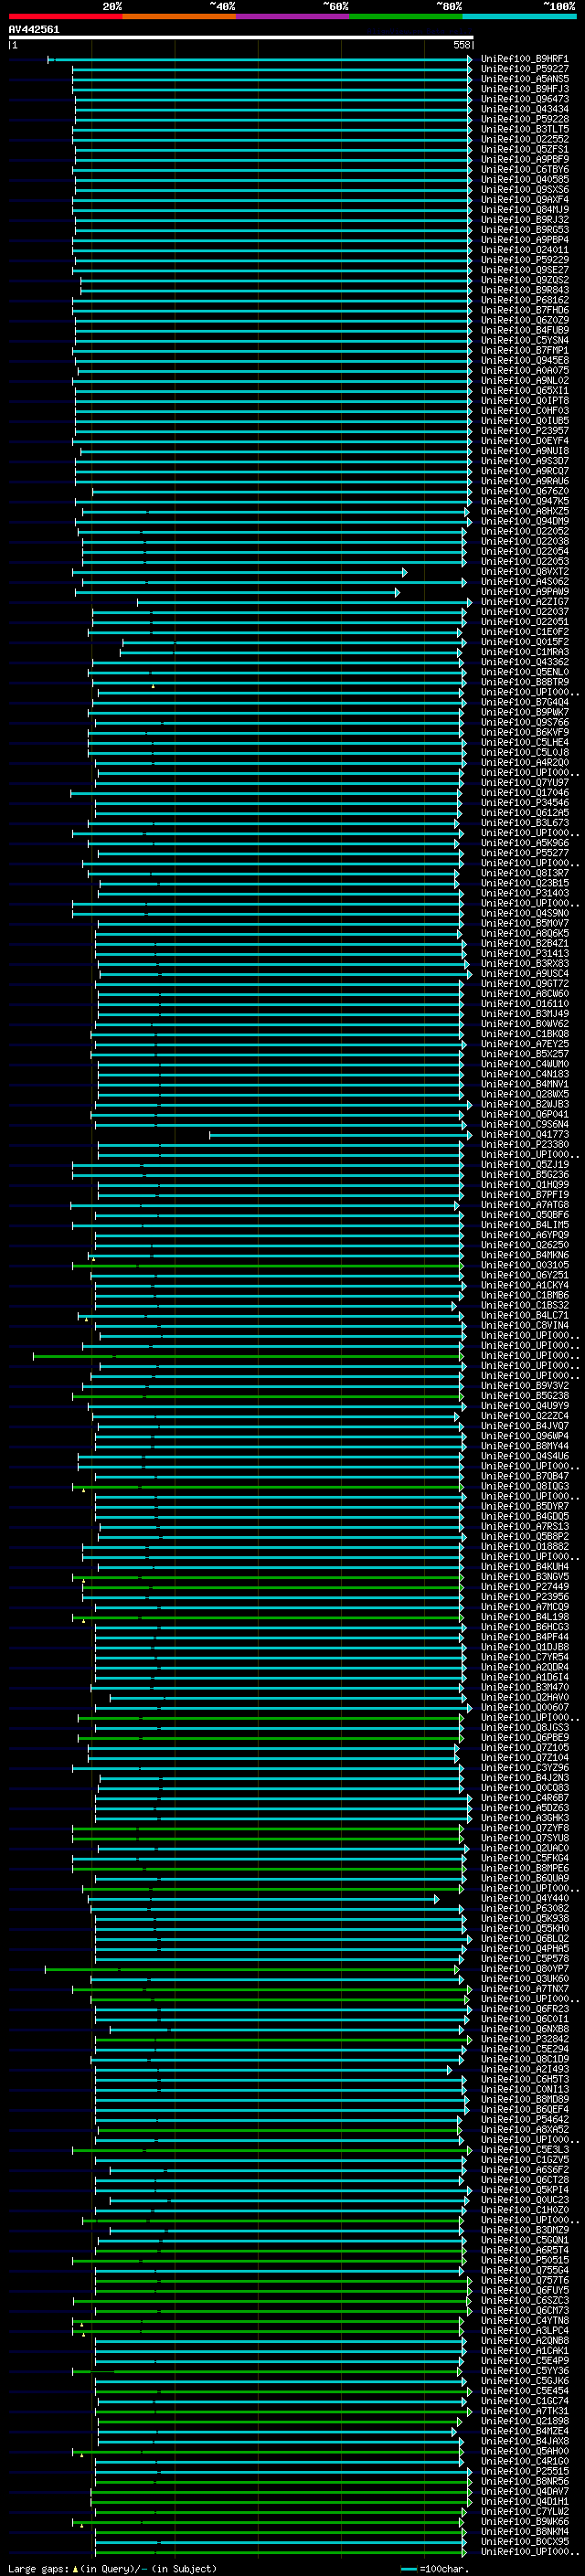Select the UniRef100_B9RJ32 label
This screenshot has width=585, height=2576.
point(525,220)
